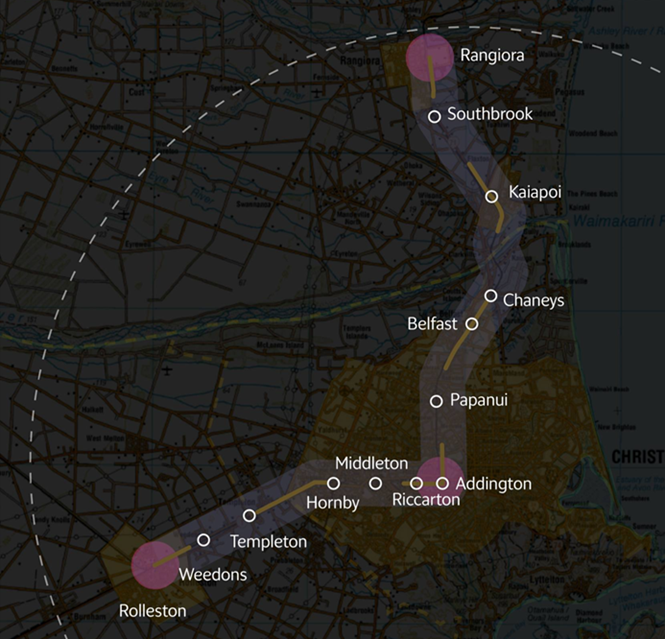Screen dimensions: 665x639
Task: Click the Templeton text label
Action: click(x=268, y=541)
